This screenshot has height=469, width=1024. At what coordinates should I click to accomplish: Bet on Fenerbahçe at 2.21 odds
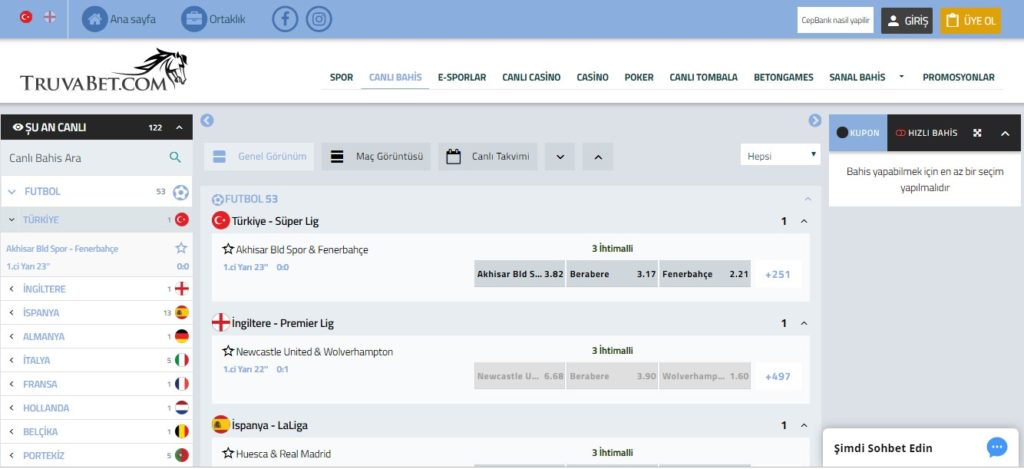tap(705, 274)
